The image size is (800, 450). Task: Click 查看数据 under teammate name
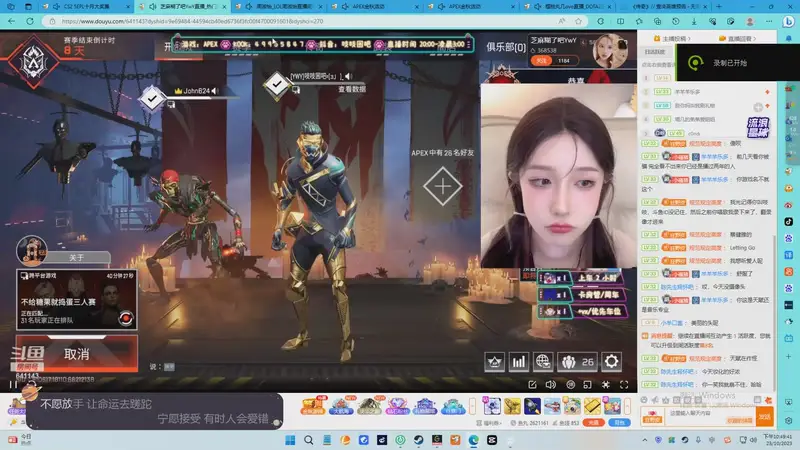tap(352, 89)
